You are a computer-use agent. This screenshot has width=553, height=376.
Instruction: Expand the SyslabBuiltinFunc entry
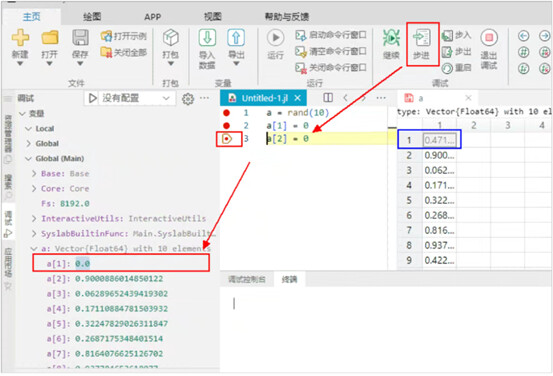coord(34,234)
